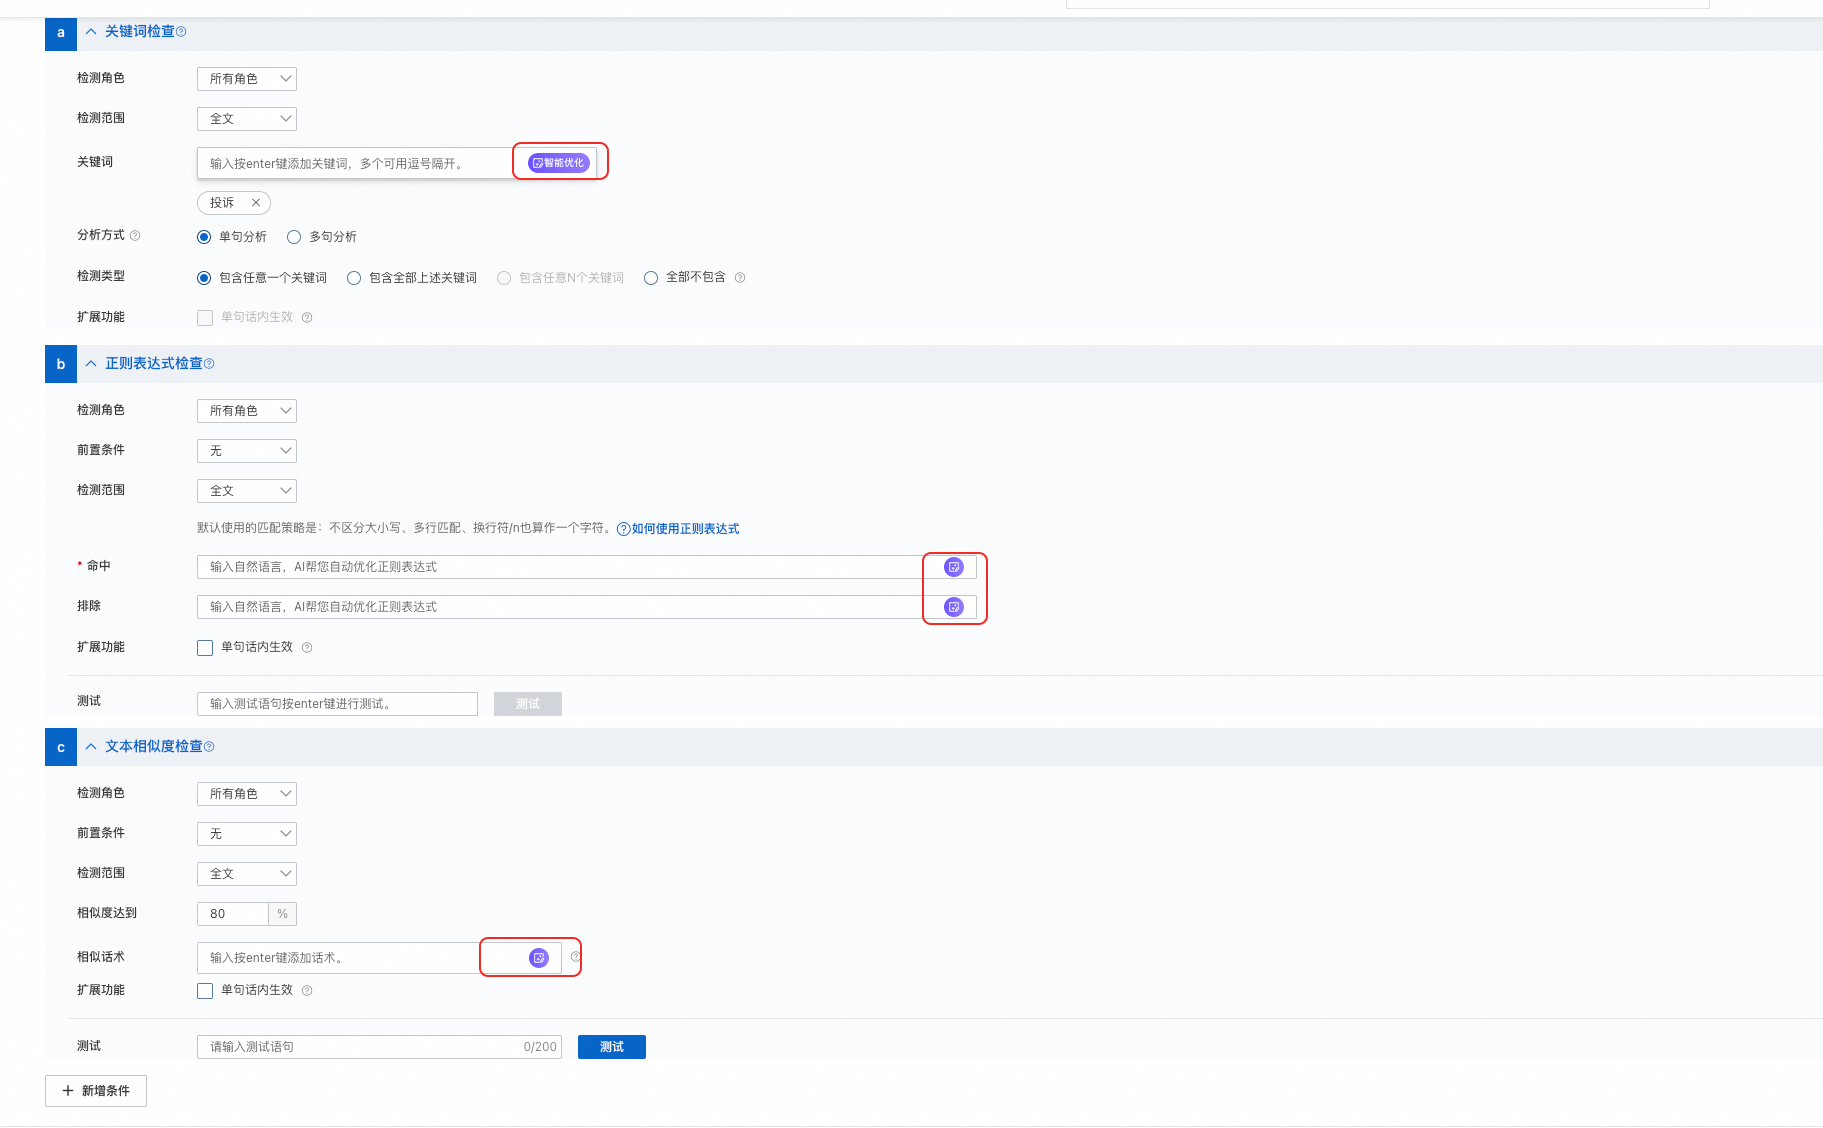The image size is (1823, 1128).
Task: Open 检测角色 dropdown in regex check section
Action: point(247,411)
